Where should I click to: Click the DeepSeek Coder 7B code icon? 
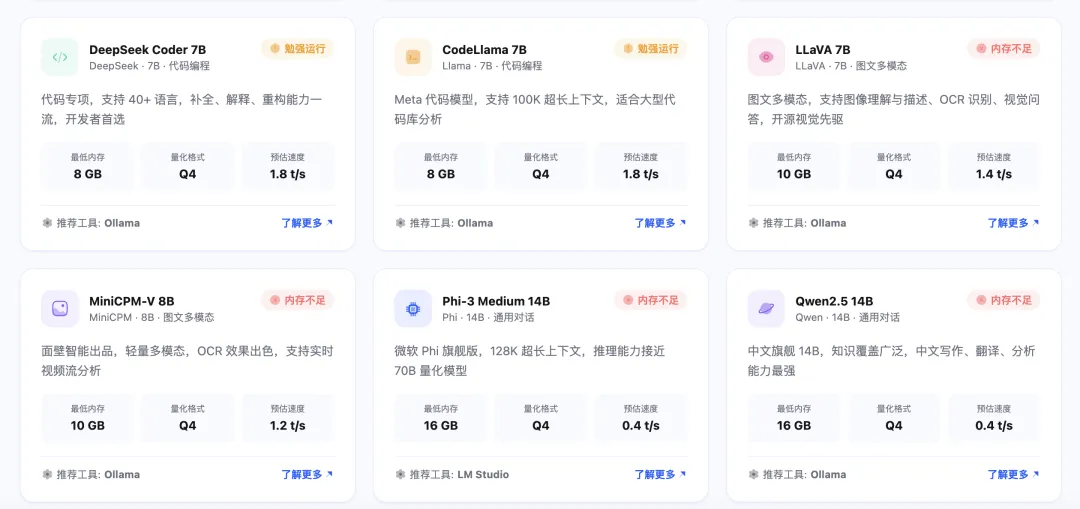pyautogui.click(x=60, y=57)
